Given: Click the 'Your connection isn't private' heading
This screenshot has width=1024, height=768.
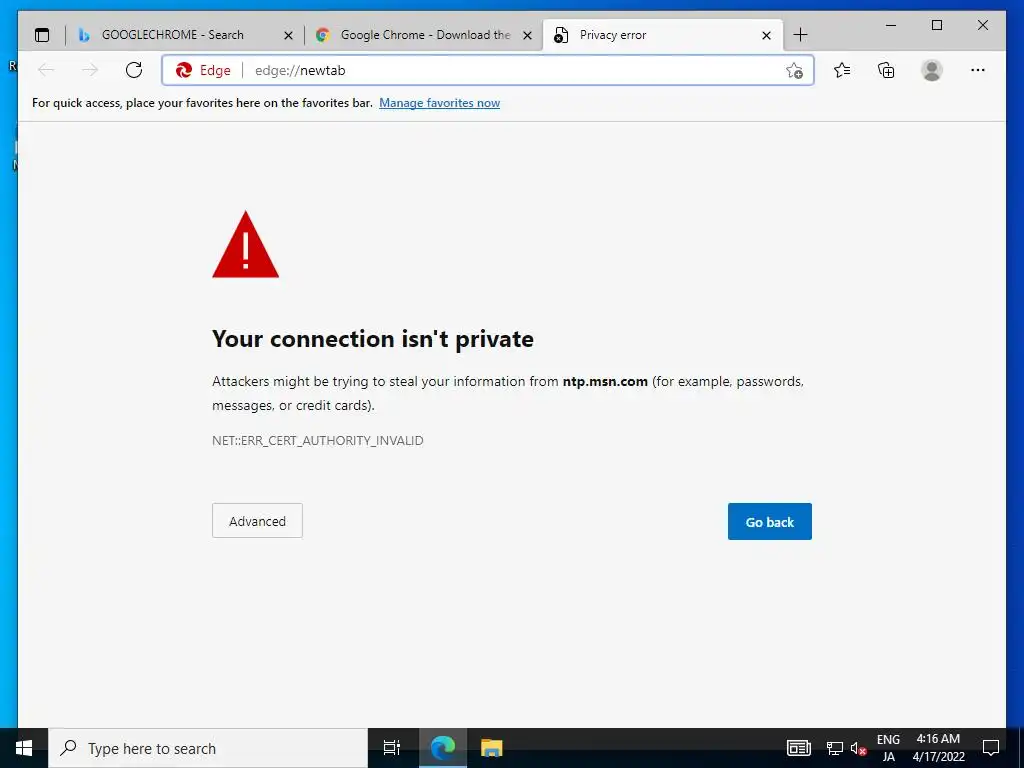Looking at the screenshot, I should (x=373, y=339).
